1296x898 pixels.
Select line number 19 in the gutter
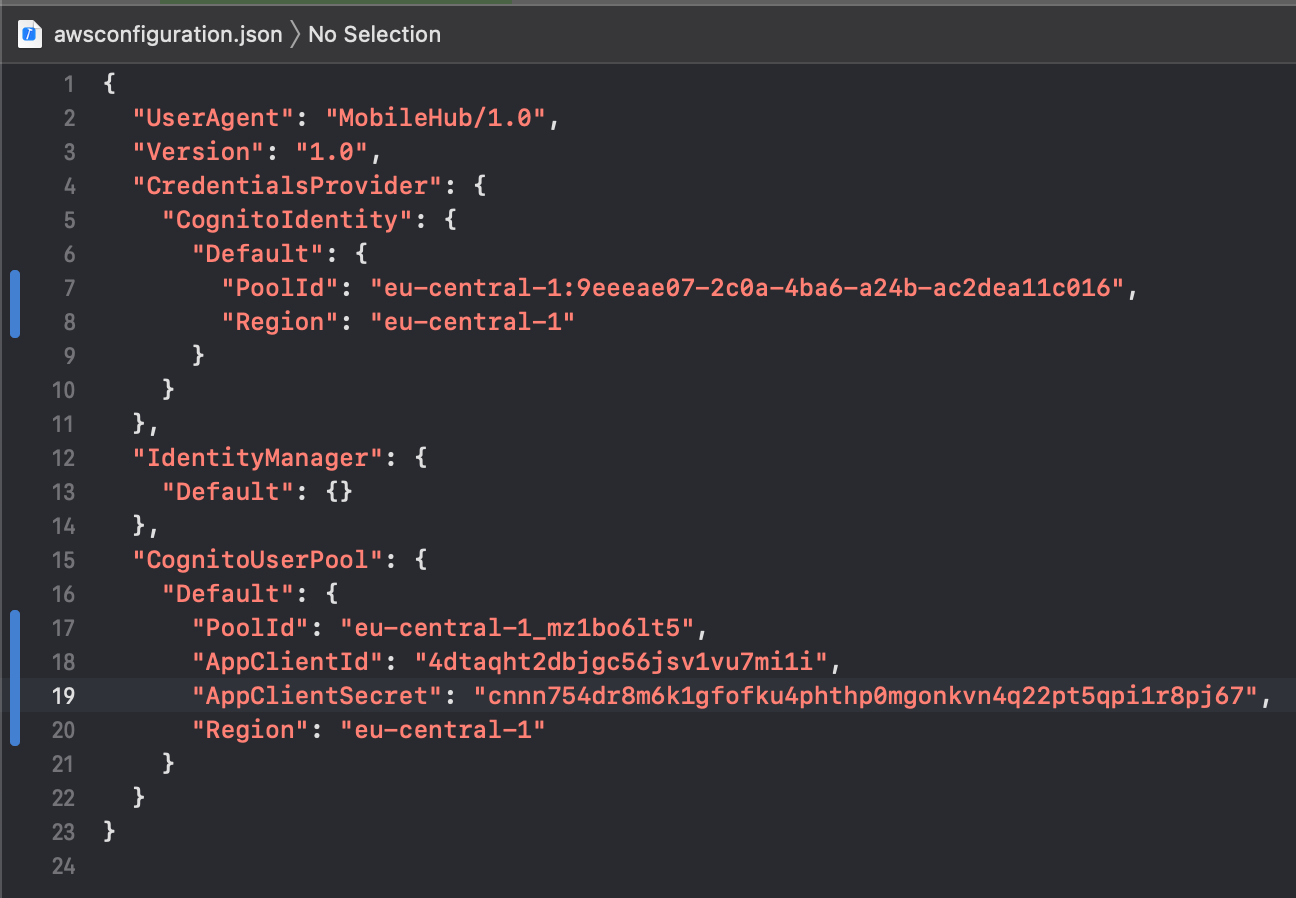click(x=63, y=695)
